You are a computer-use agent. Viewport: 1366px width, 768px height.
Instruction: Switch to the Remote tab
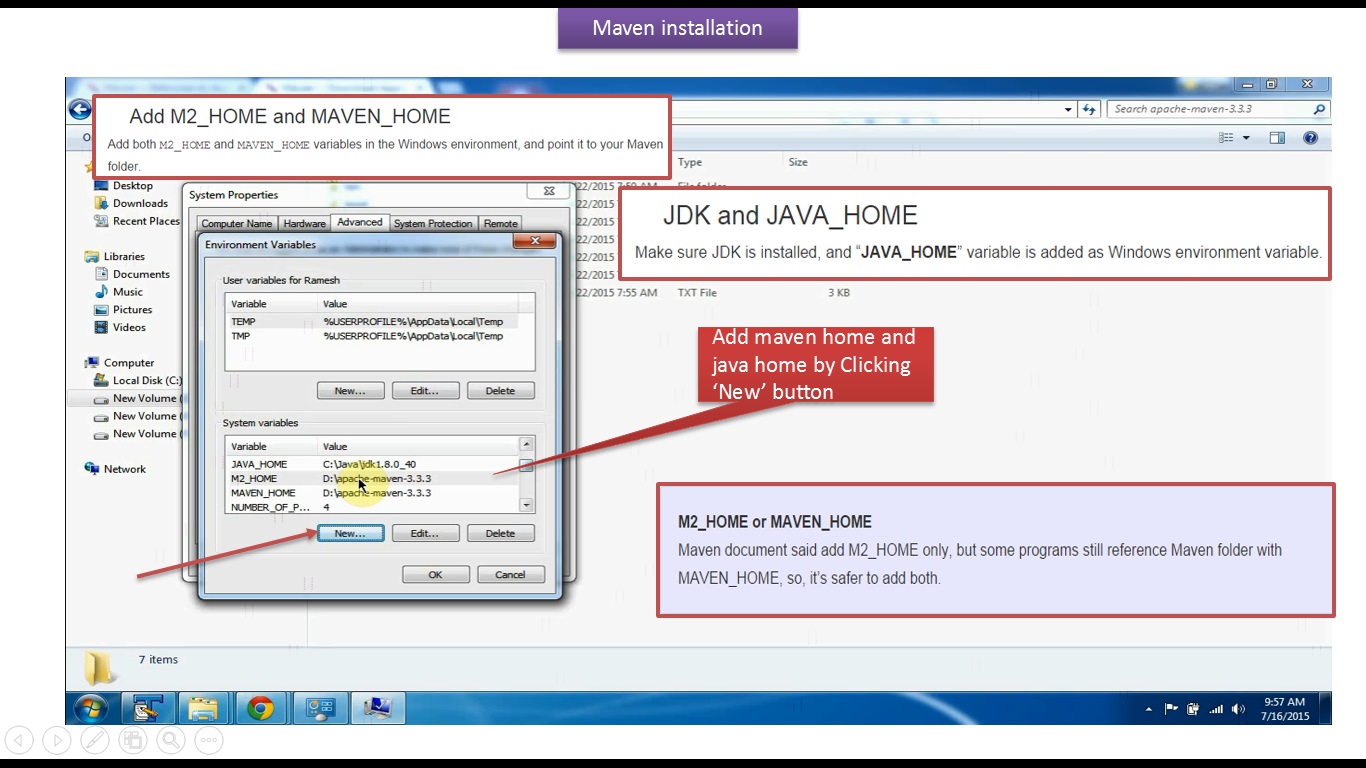(x=501, y=224)
